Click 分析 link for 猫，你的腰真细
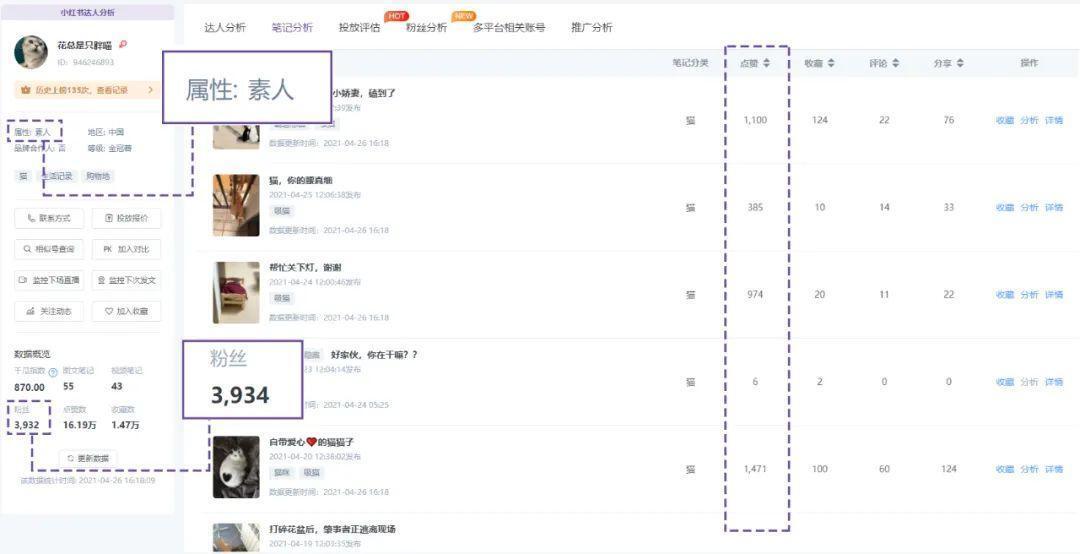Screen dimensions: 1080x554 [x=1029, y=207]
